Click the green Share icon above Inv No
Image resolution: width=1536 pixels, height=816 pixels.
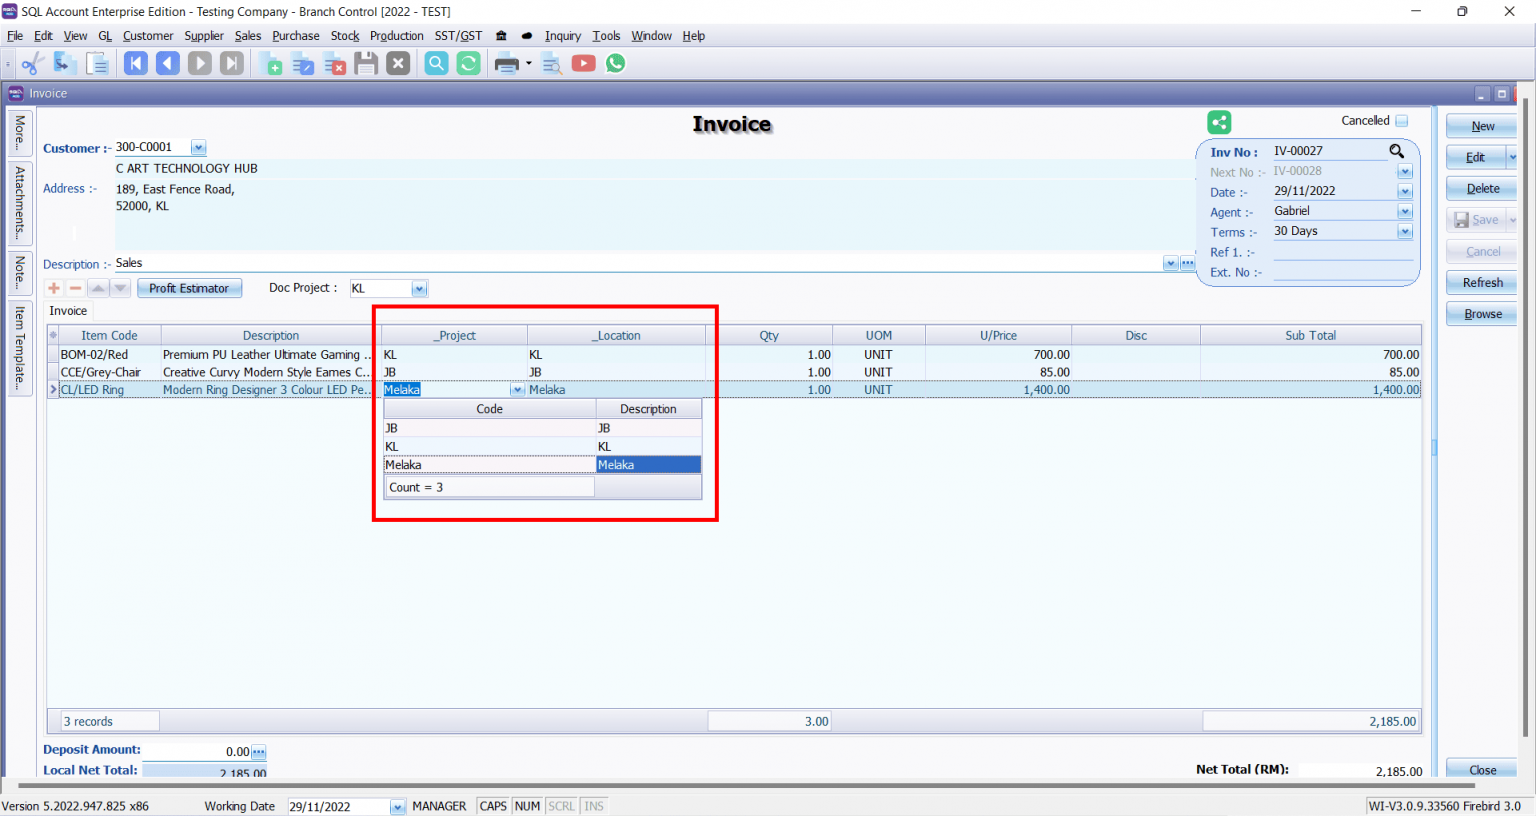tap(1219, 121)
